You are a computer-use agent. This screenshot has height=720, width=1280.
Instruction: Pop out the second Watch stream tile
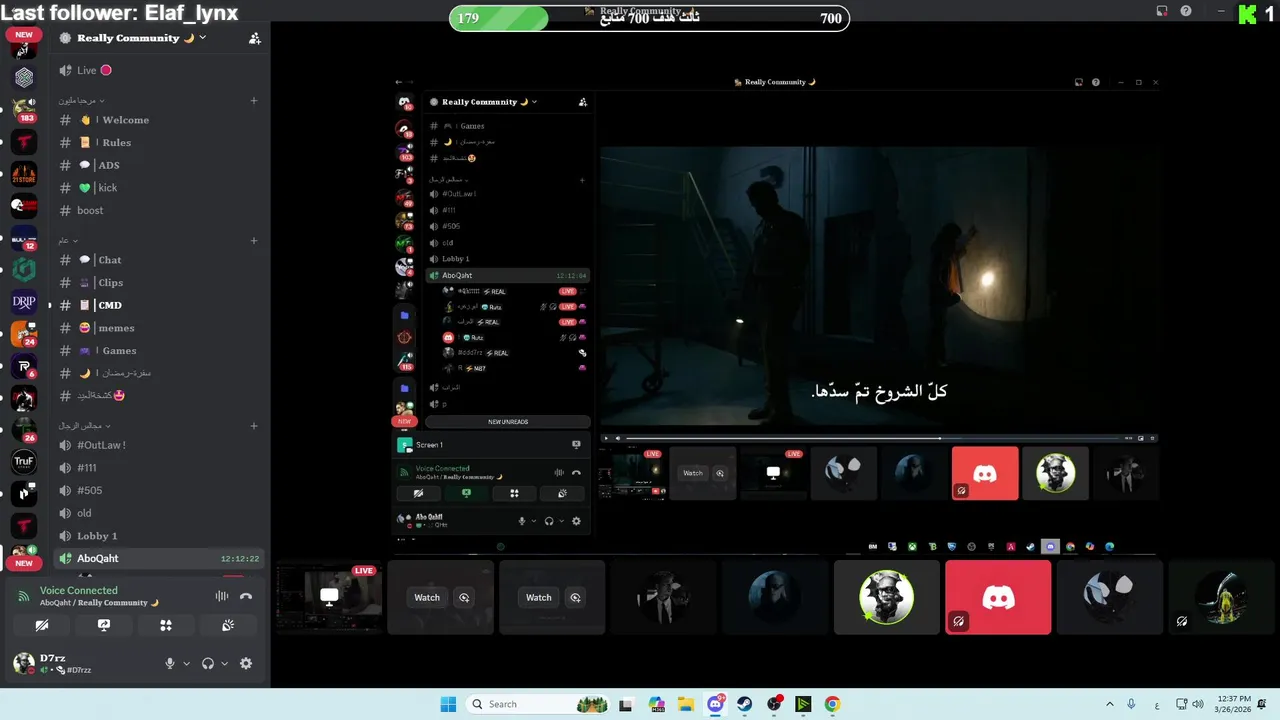tap(576, 597)
